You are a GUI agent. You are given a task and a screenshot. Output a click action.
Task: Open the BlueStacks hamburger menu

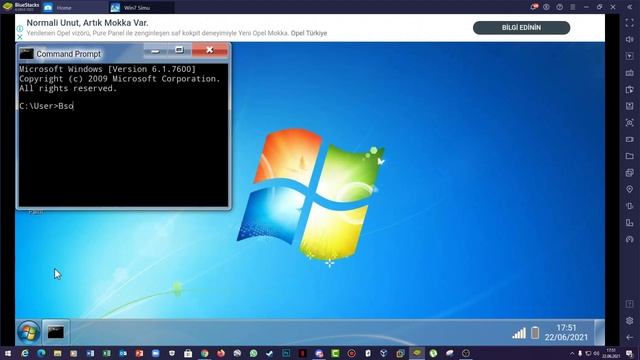point(573,7)
